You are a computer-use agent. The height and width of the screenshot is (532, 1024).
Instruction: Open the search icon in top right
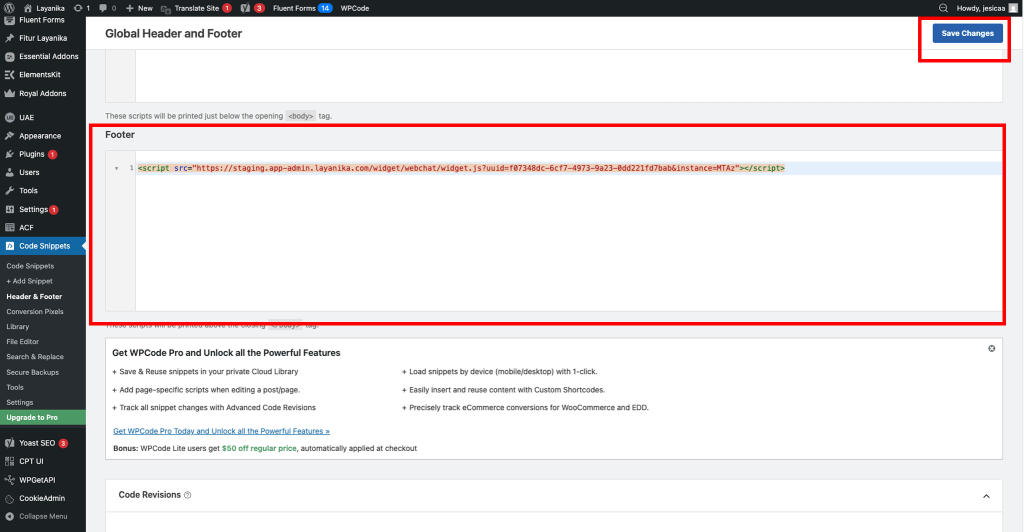coord(942,7)
